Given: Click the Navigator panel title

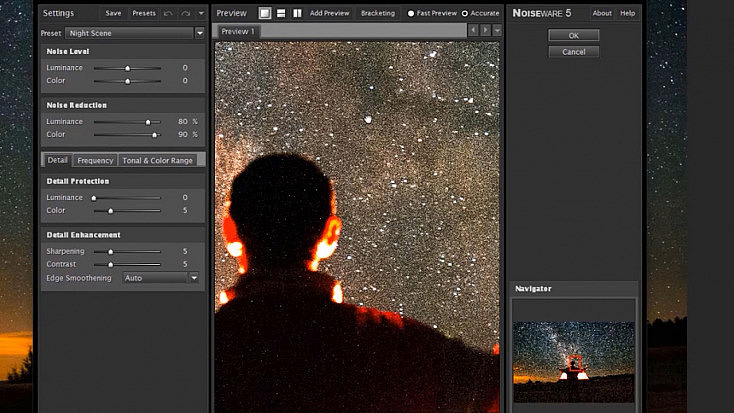Looking at the screenshot, I should click(533, 288).
